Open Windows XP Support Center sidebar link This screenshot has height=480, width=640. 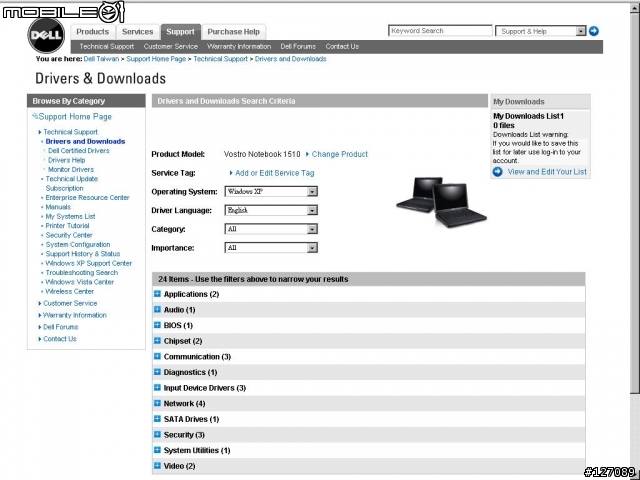89,263
